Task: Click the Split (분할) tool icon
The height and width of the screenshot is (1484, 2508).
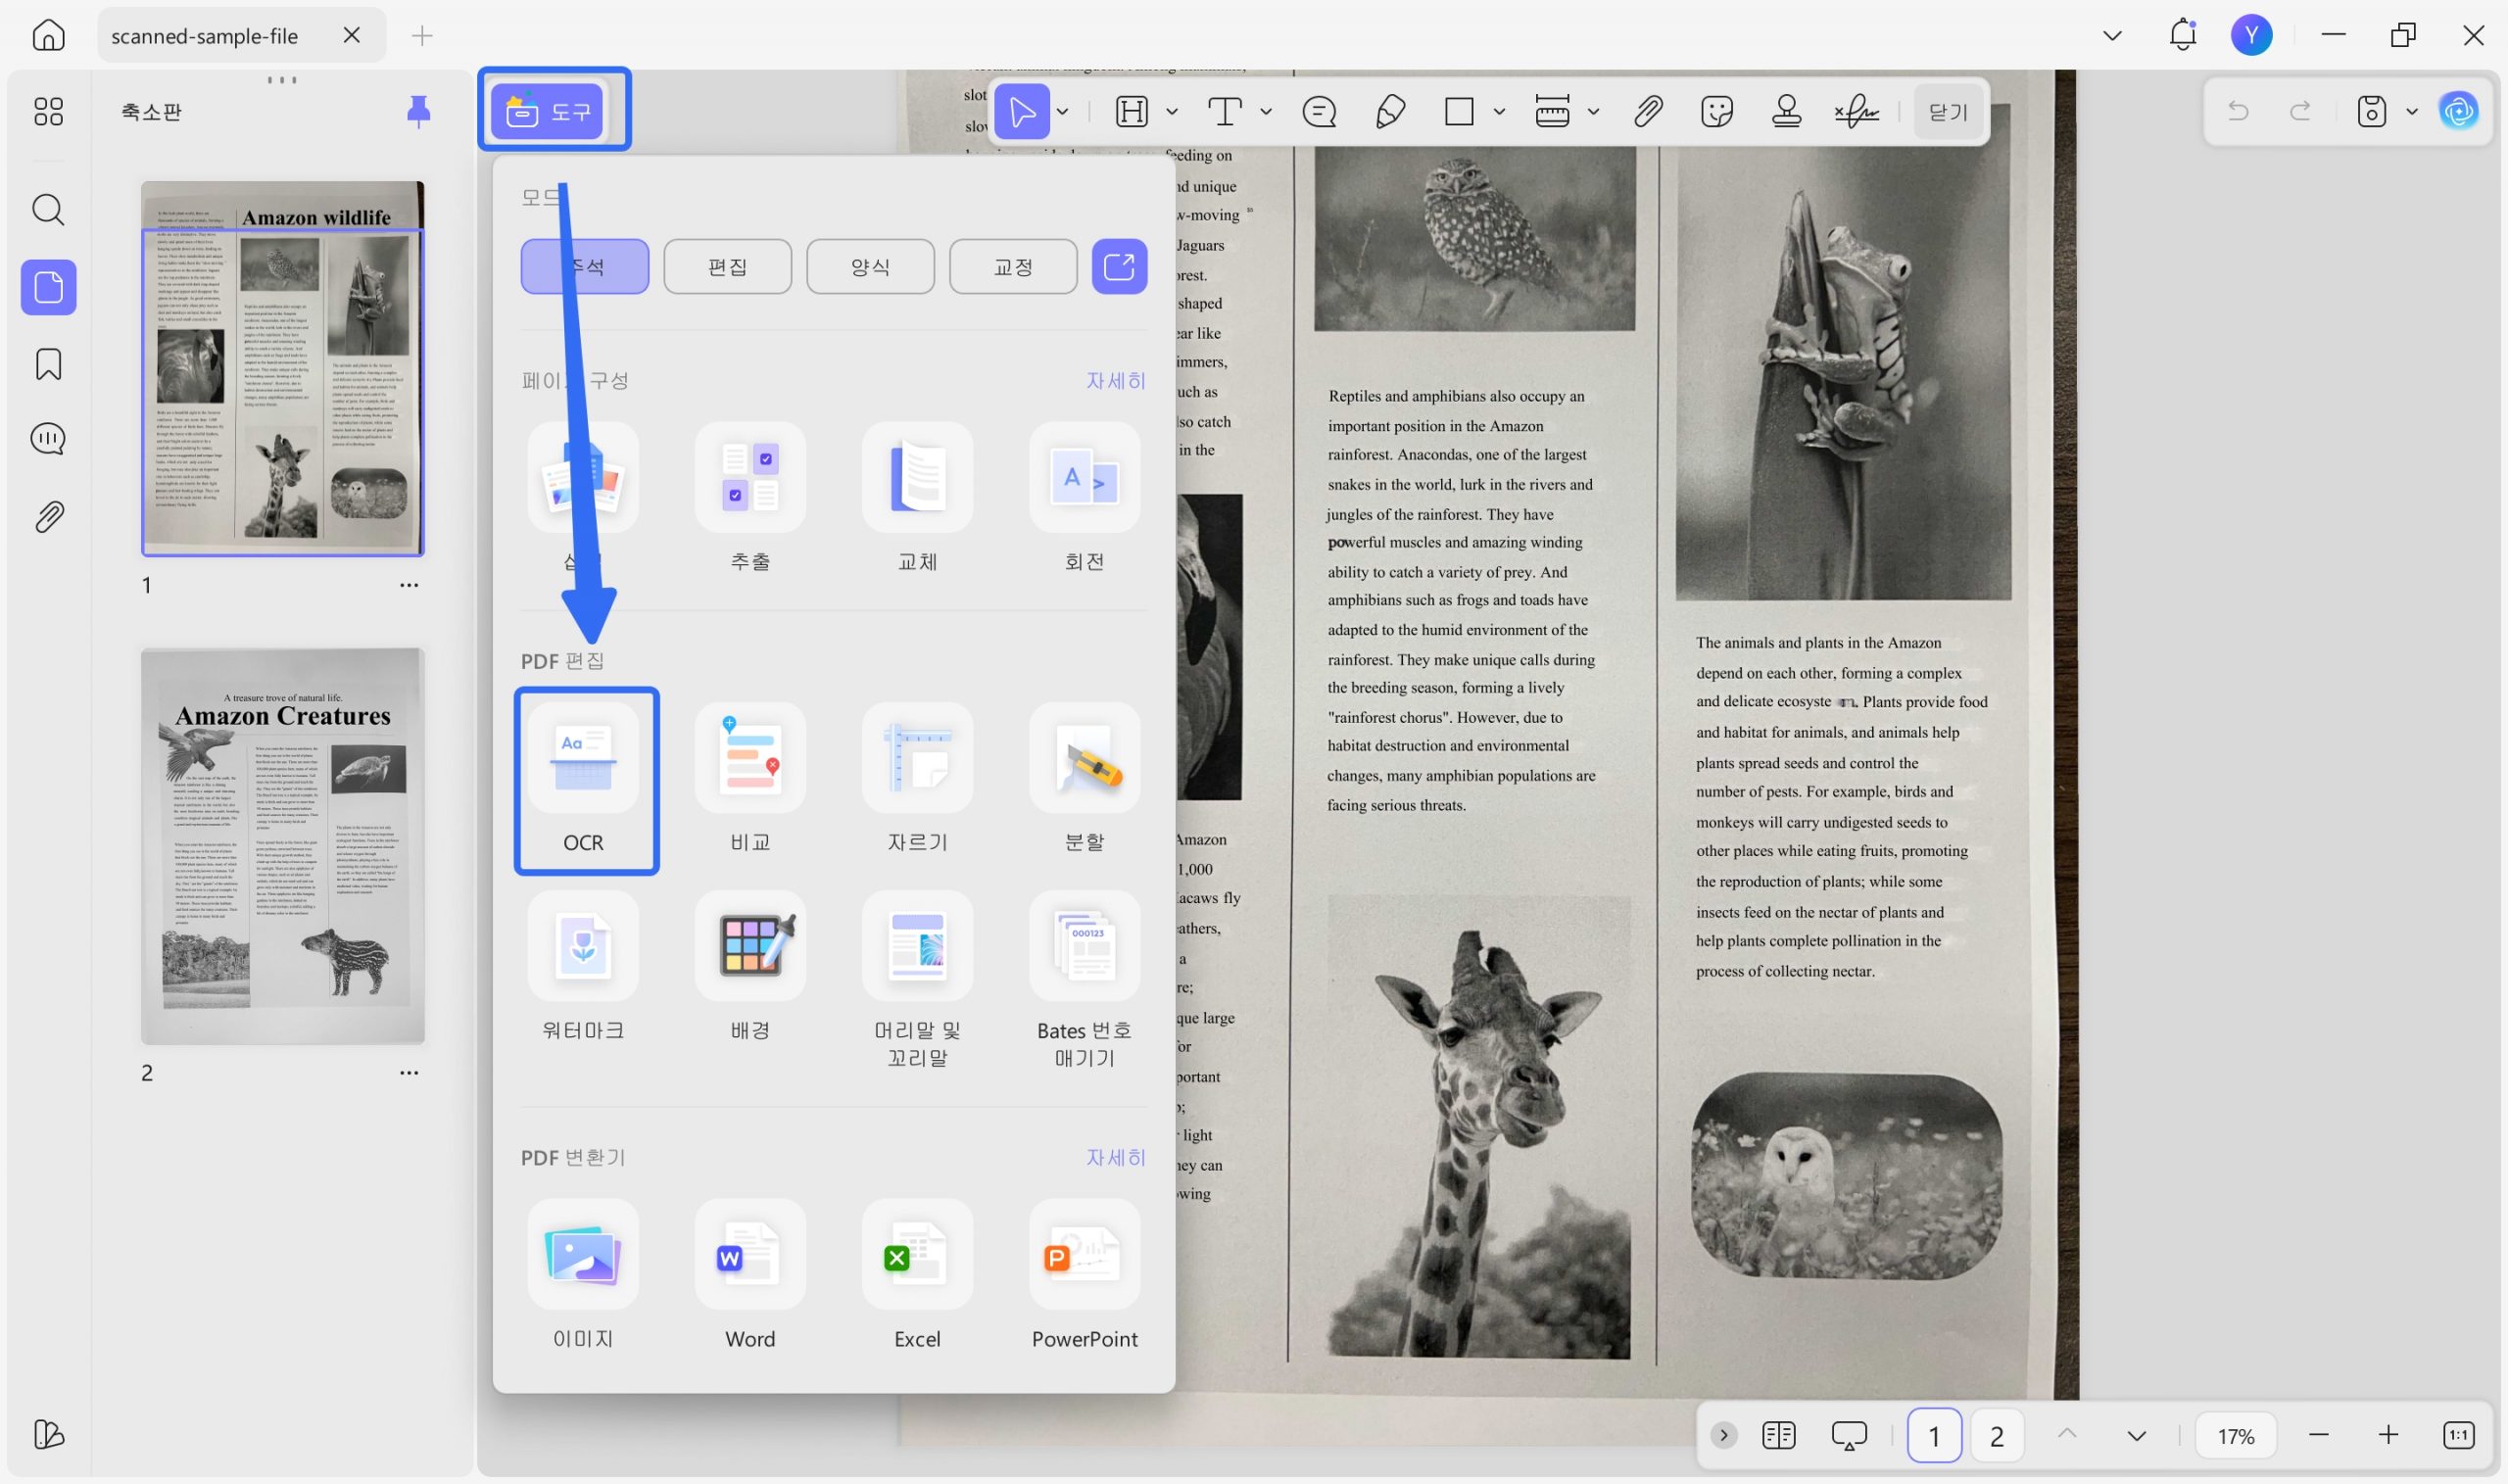Action: pyautogui.click(x=1084, y=759)
